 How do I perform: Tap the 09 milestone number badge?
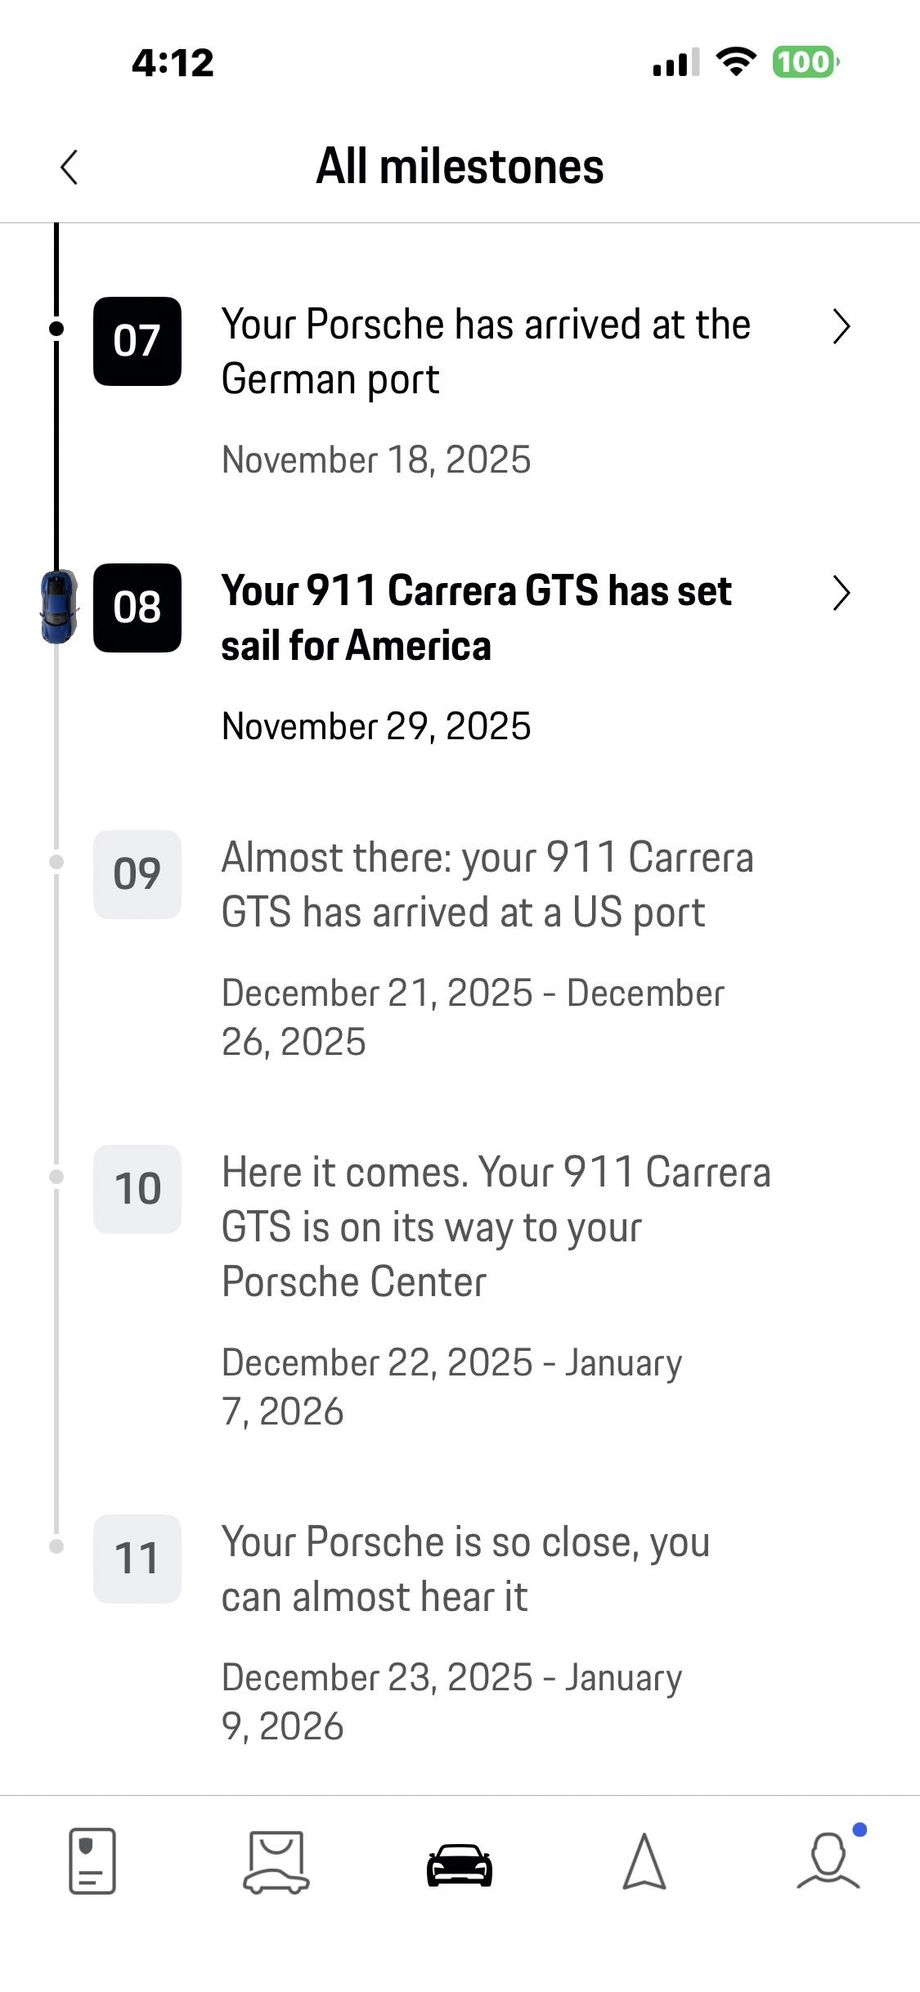(137, 874)
